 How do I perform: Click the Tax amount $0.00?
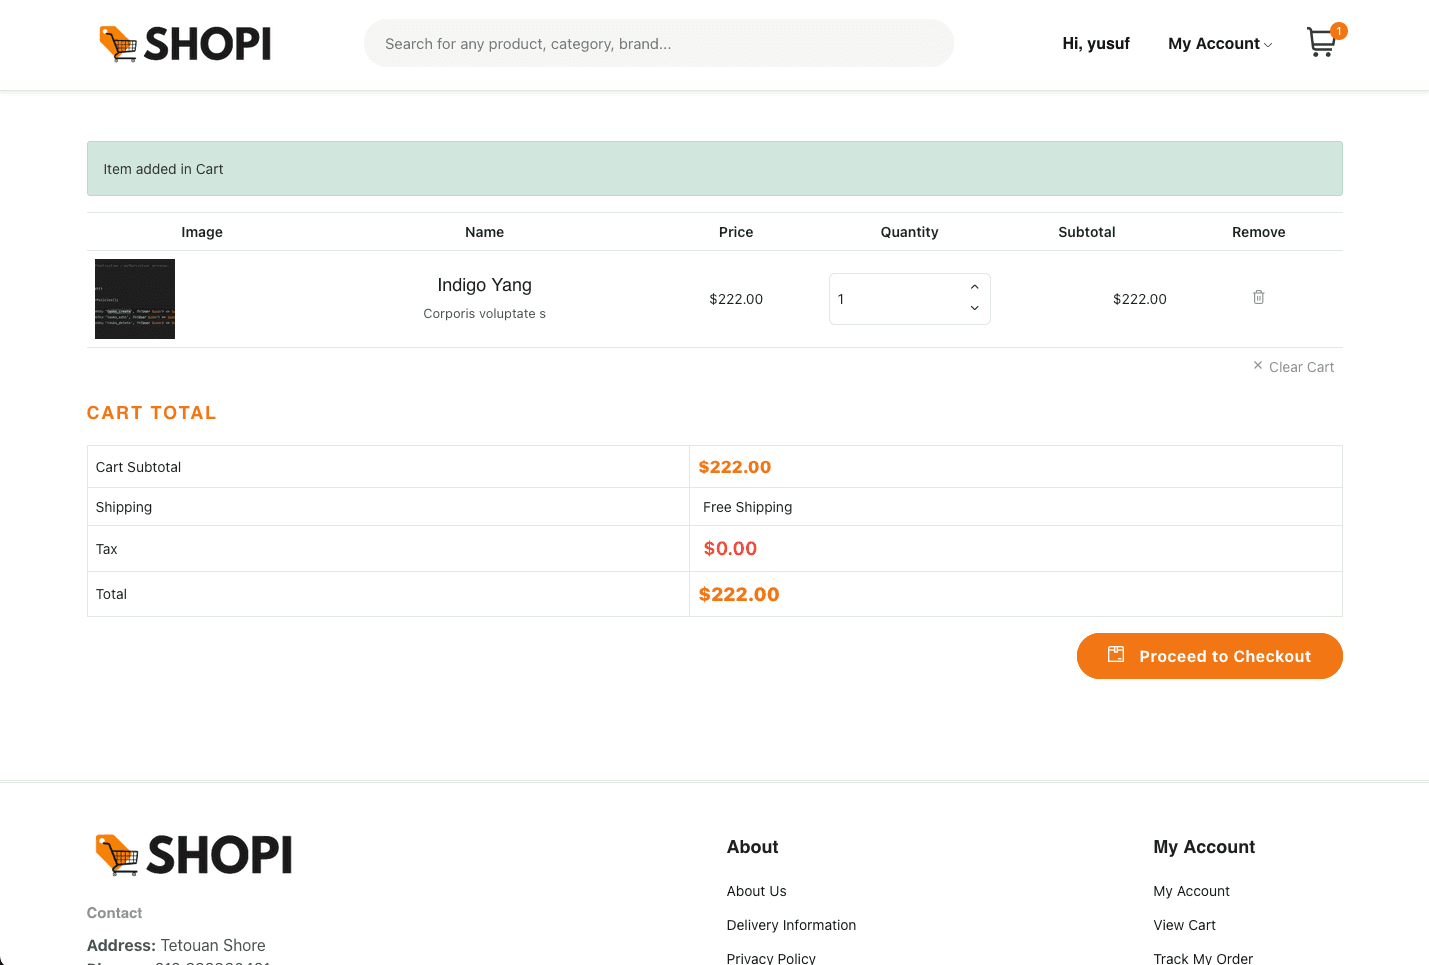(730, 548)
